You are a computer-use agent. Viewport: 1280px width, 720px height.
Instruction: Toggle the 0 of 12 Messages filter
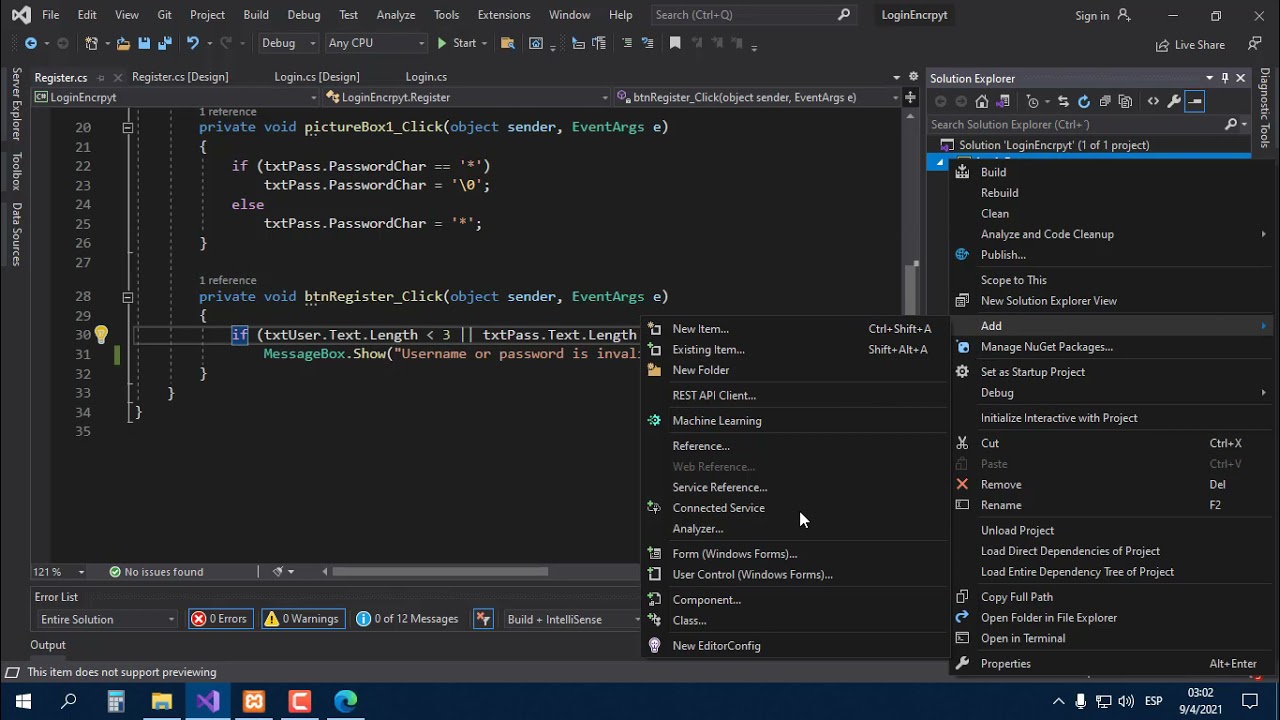pyautogui.click(x=408, y=619)
